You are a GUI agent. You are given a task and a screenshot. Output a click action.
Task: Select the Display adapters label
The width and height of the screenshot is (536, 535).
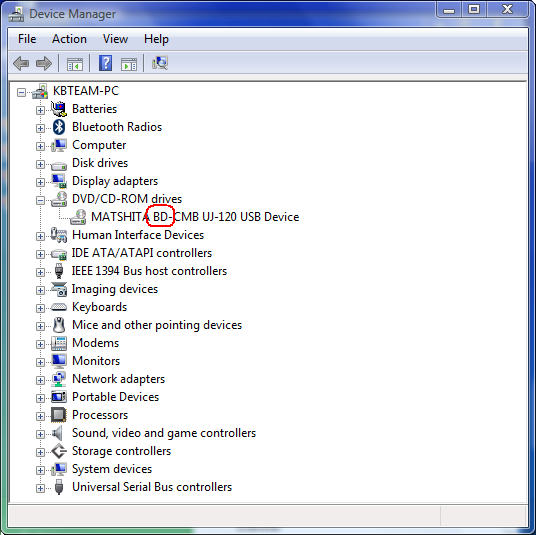pos(115,181)
